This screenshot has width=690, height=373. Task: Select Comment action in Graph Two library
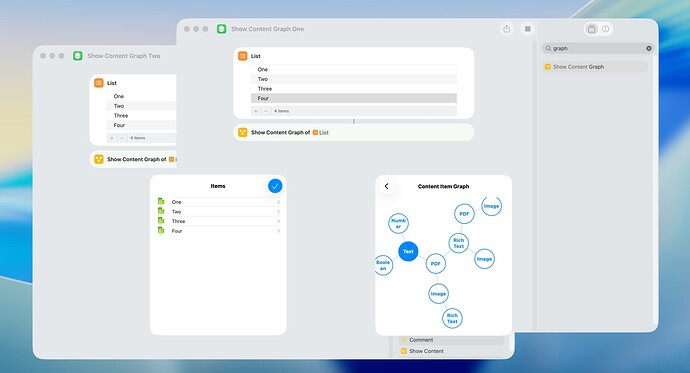(451, 340)
